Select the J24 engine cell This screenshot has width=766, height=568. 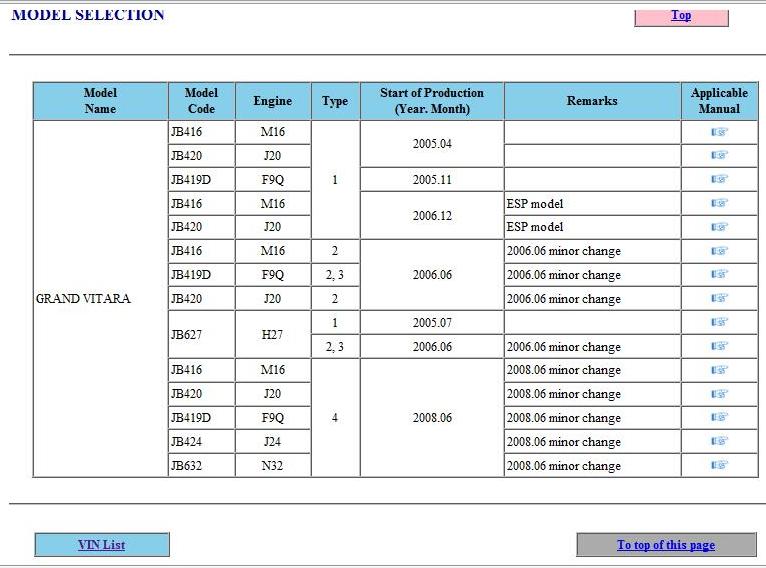click(x=273, y=442)
